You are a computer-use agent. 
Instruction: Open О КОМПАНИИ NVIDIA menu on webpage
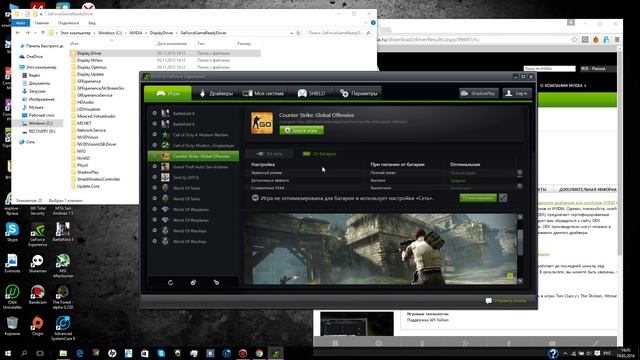563,86
